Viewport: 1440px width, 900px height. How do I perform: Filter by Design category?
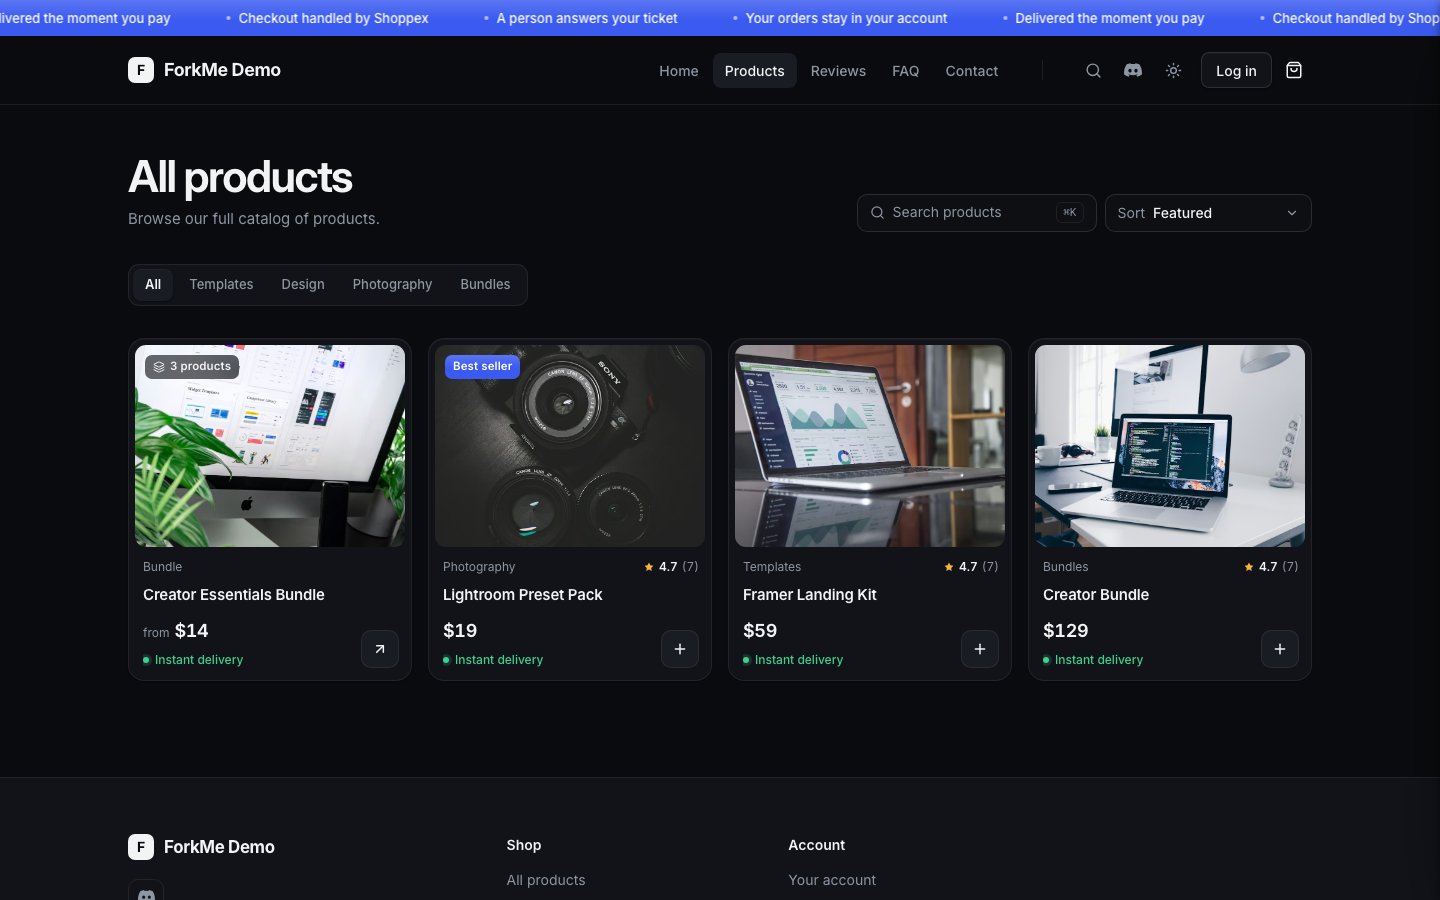303,284
